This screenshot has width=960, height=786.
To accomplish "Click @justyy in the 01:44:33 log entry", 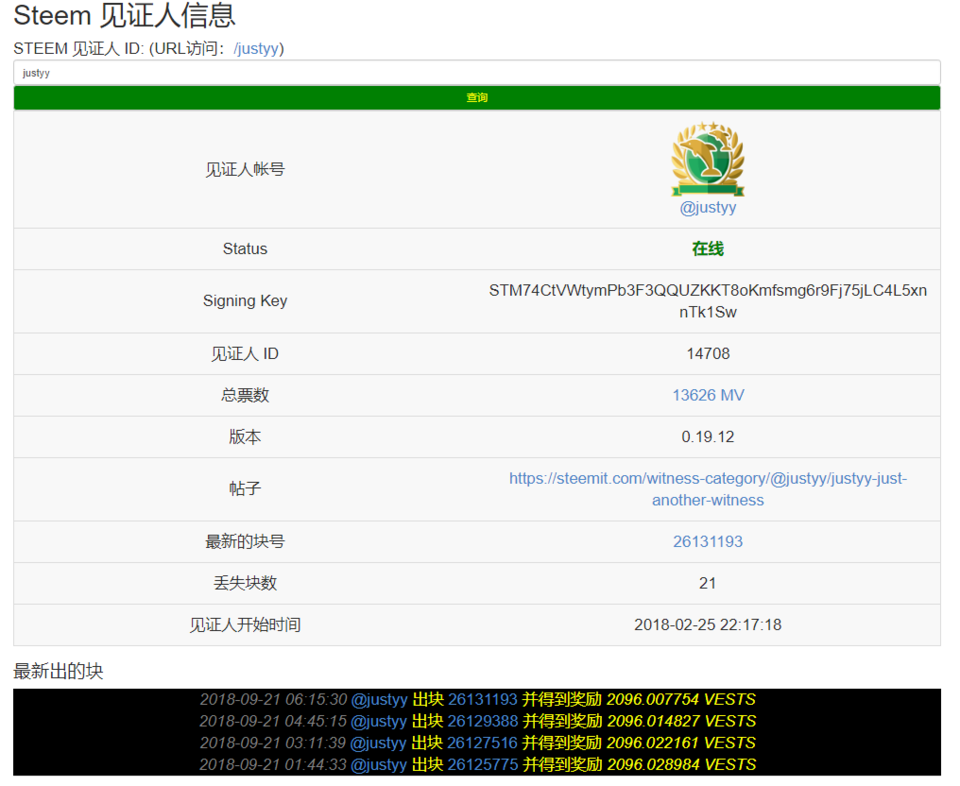I will tap(379, 765).
